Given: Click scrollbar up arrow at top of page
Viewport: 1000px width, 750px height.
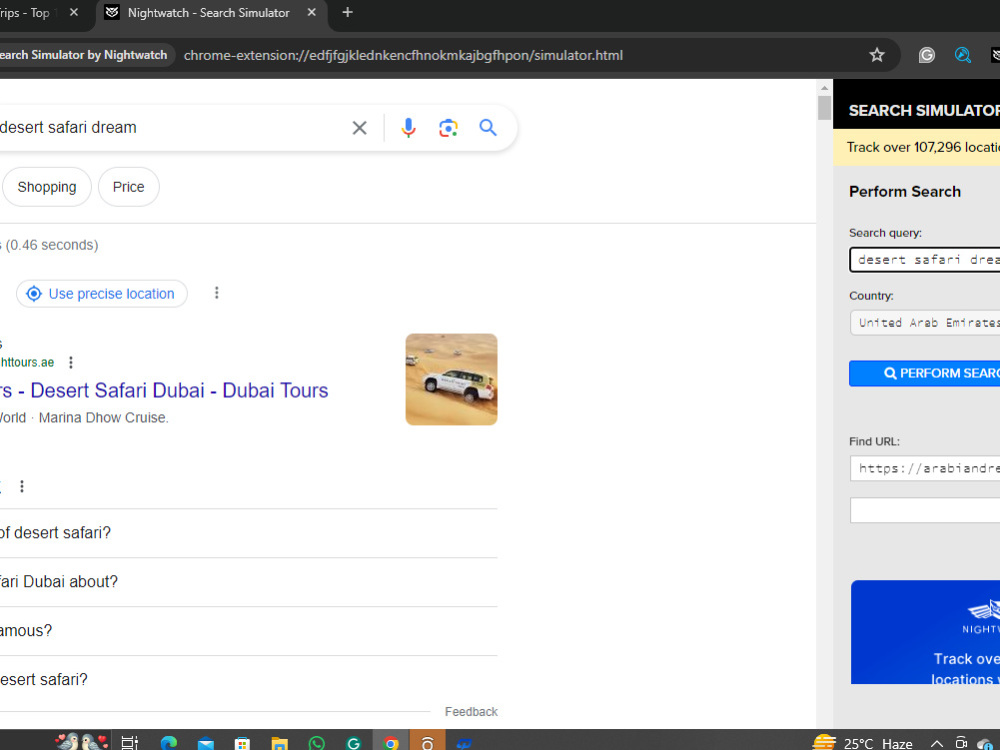Looking at the screenshot, I should (x=824, y=88).
